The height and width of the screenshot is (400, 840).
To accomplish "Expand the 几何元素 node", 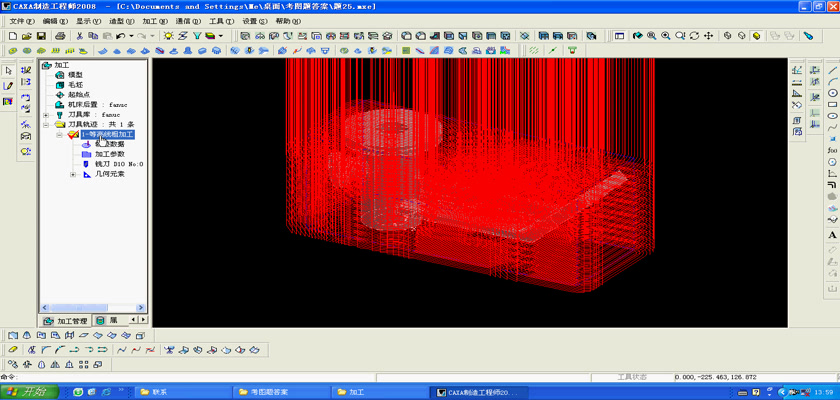I will pos(73,174).
